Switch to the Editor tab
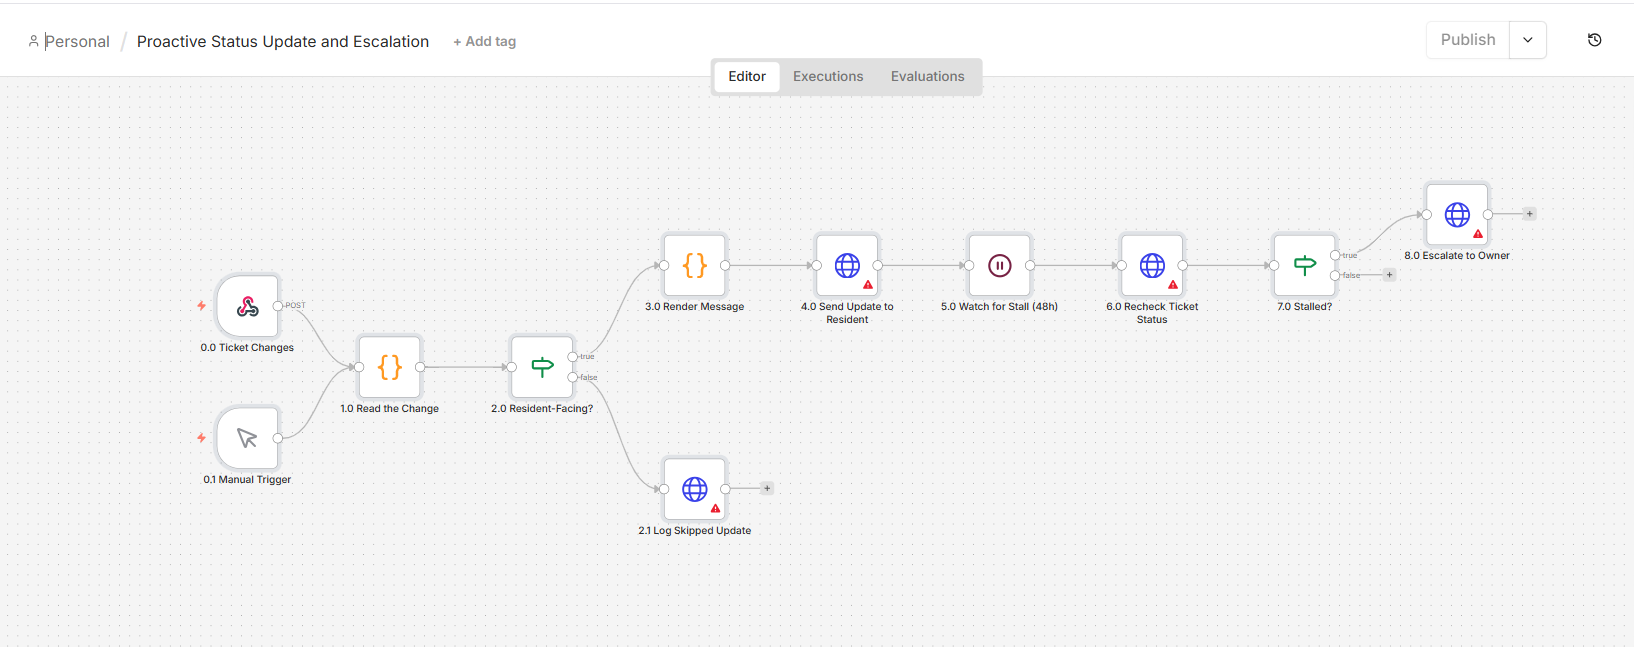This screenshot has width=1634, height=647. (x=747, y=76)
